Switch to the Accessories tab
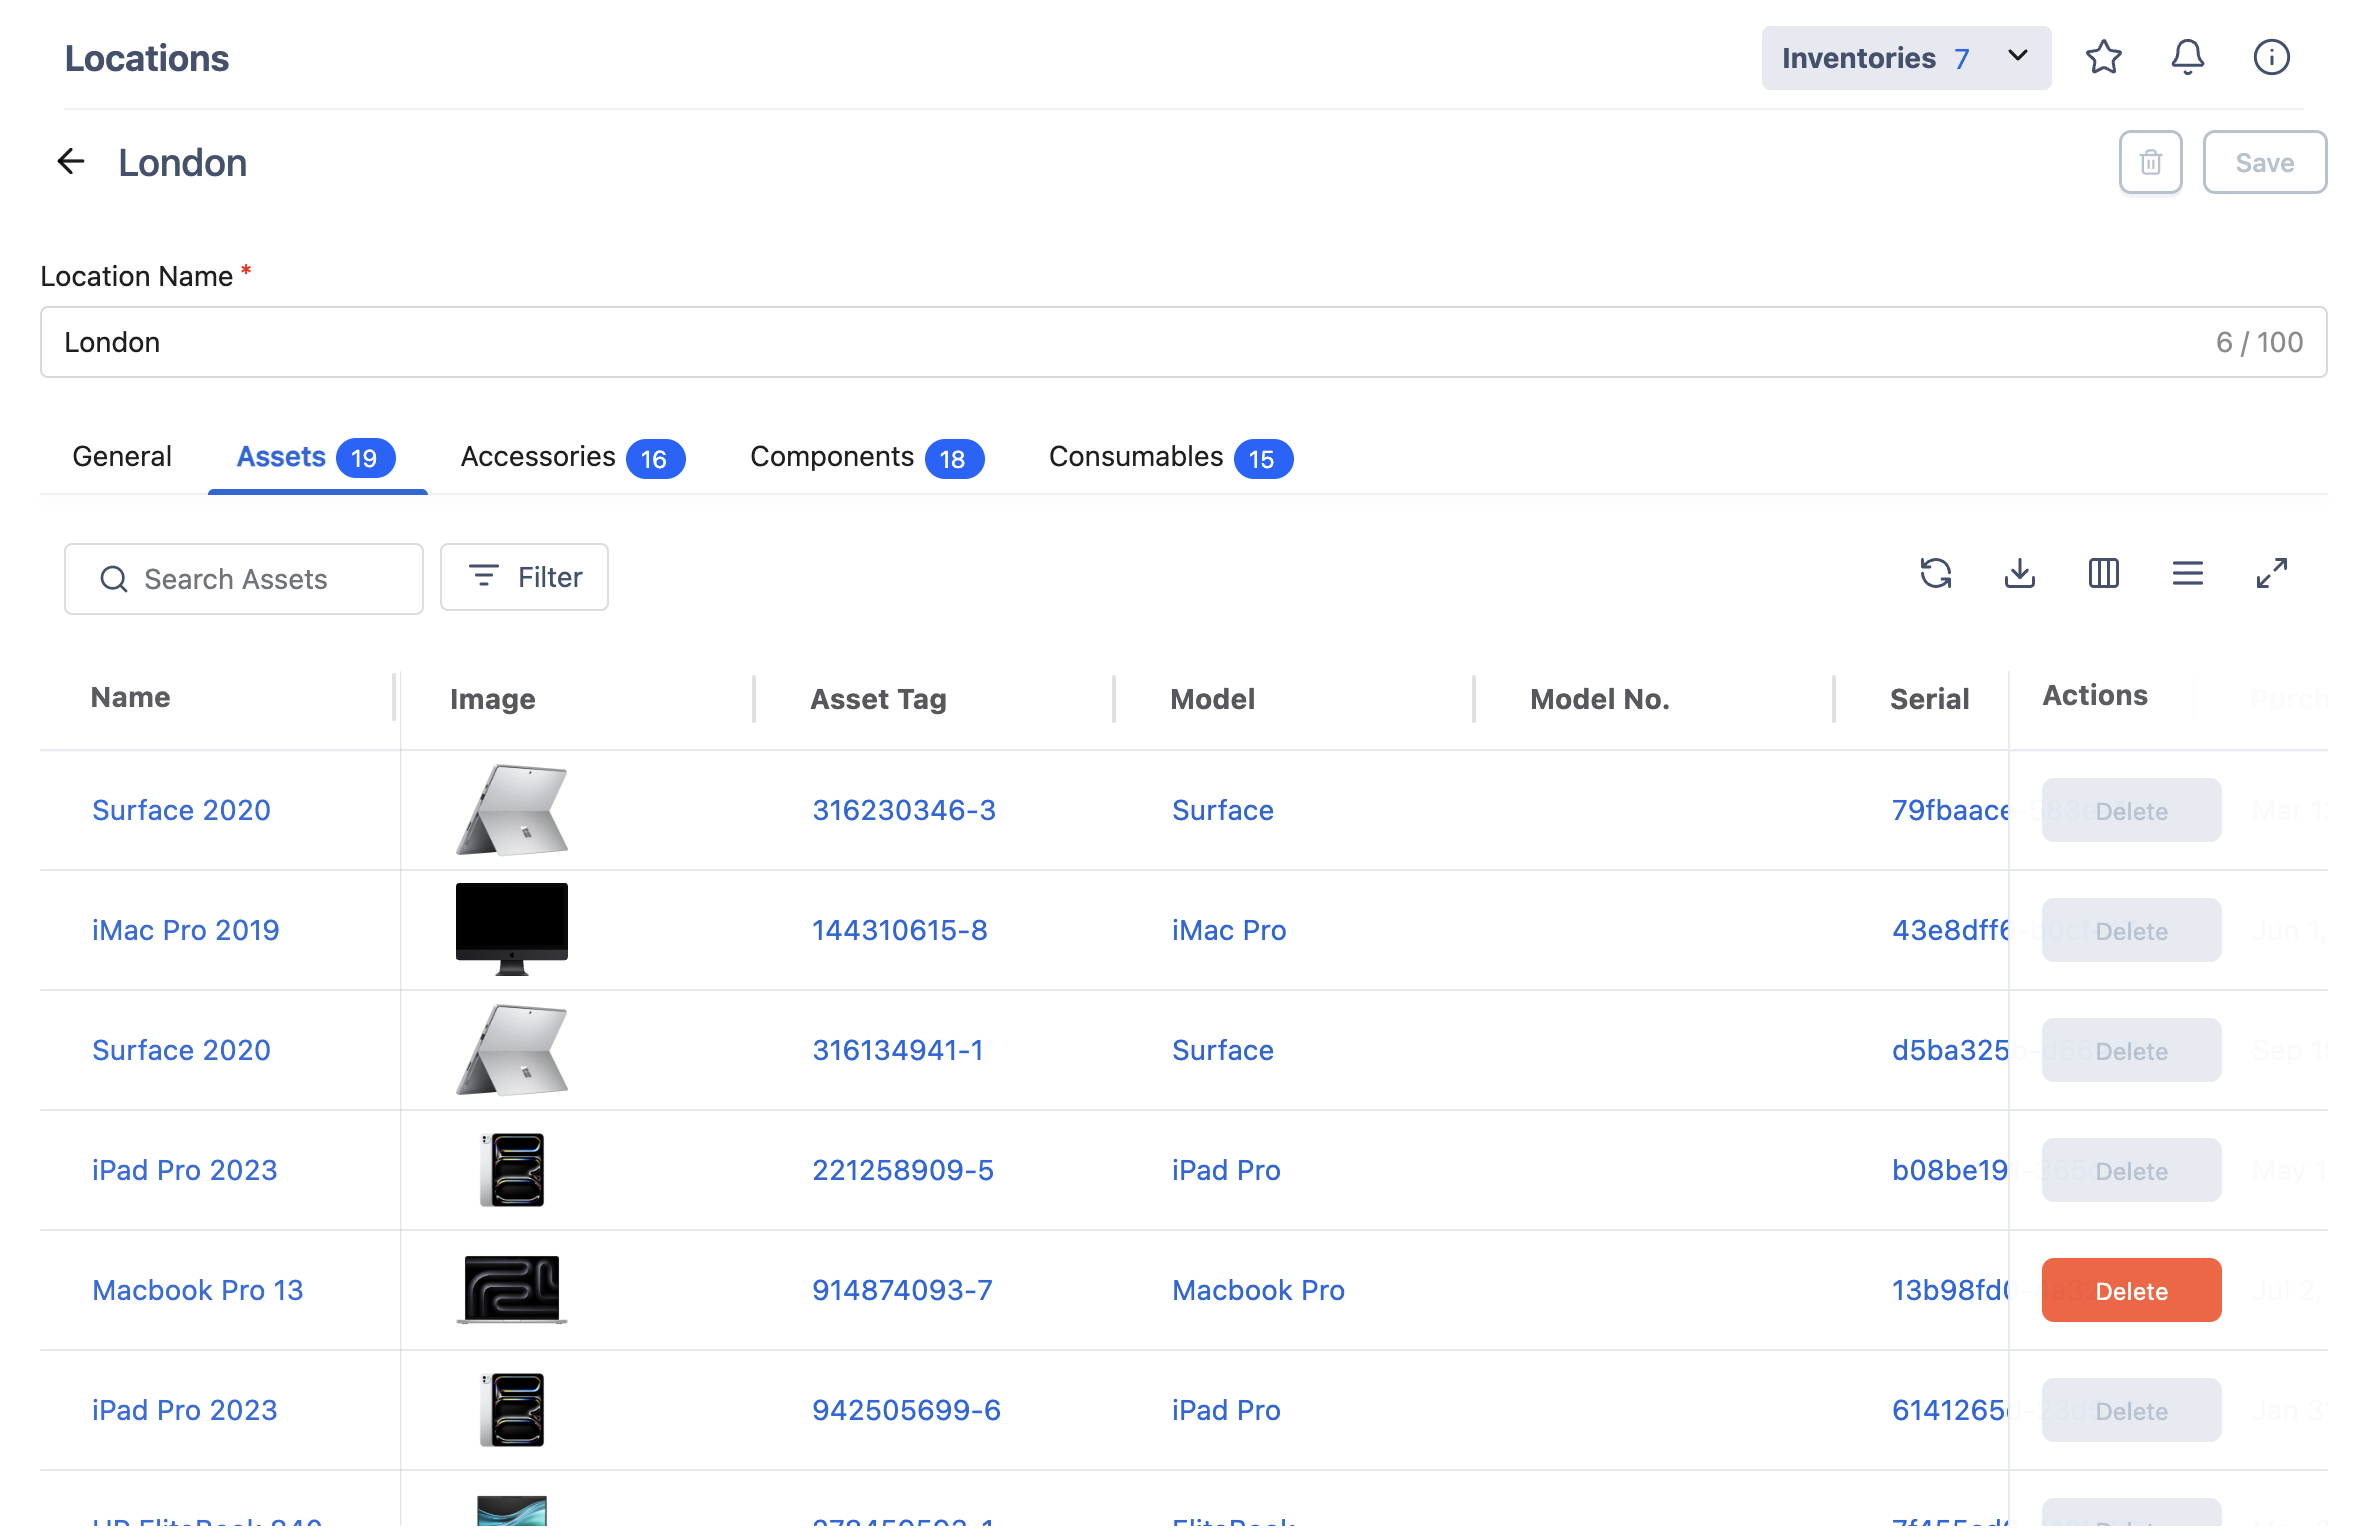 pos(572,457)
